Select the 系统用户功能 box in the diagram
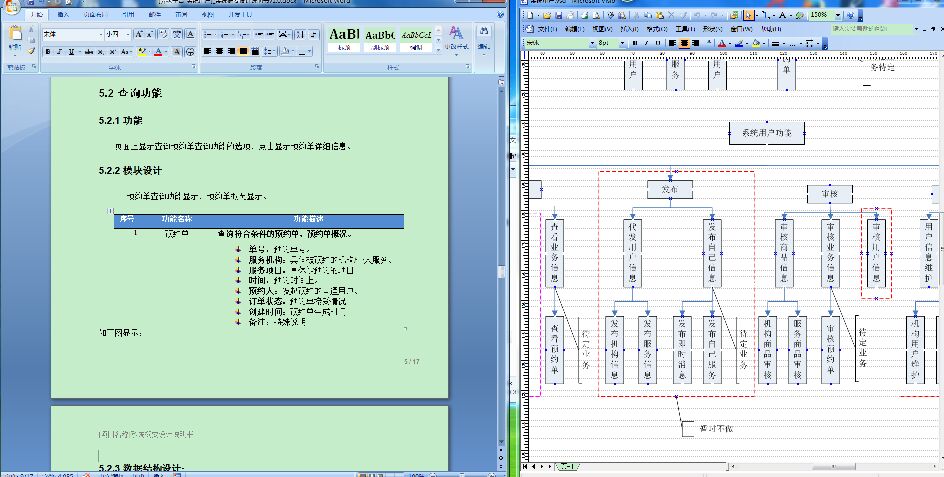The width and height of the screenshot is (944, 477). click(x=766, y=132)
